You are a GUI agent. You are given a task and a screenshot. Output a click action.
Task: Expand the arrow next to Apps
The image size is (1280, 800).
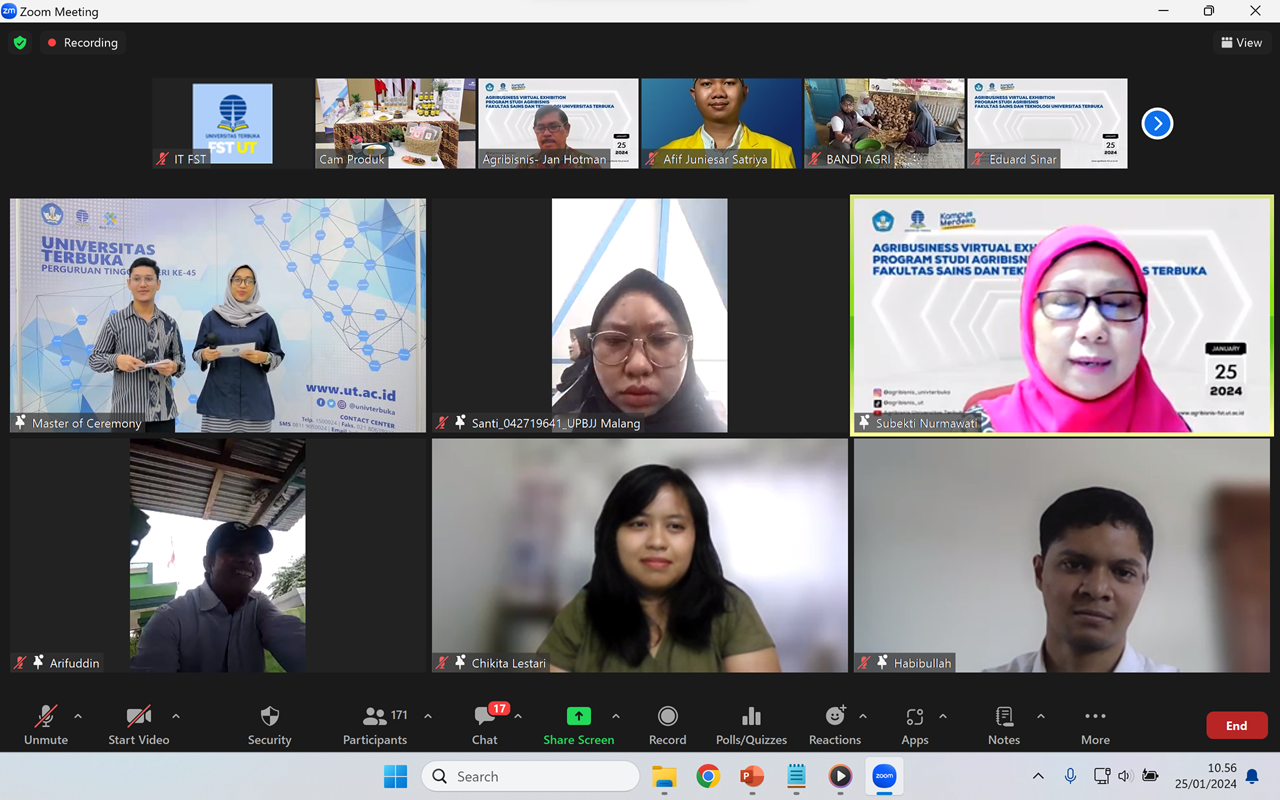943,716
